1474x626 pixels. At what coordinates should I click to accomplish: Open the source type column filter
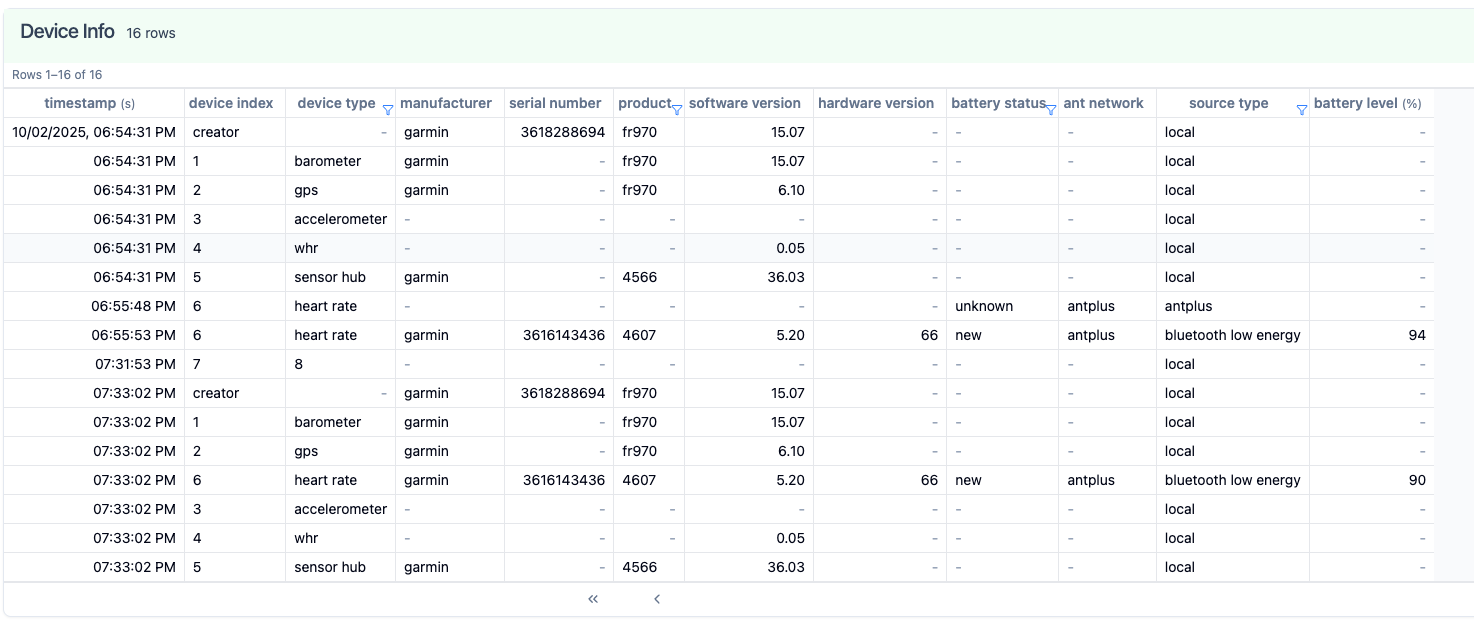pos(1301,110)
